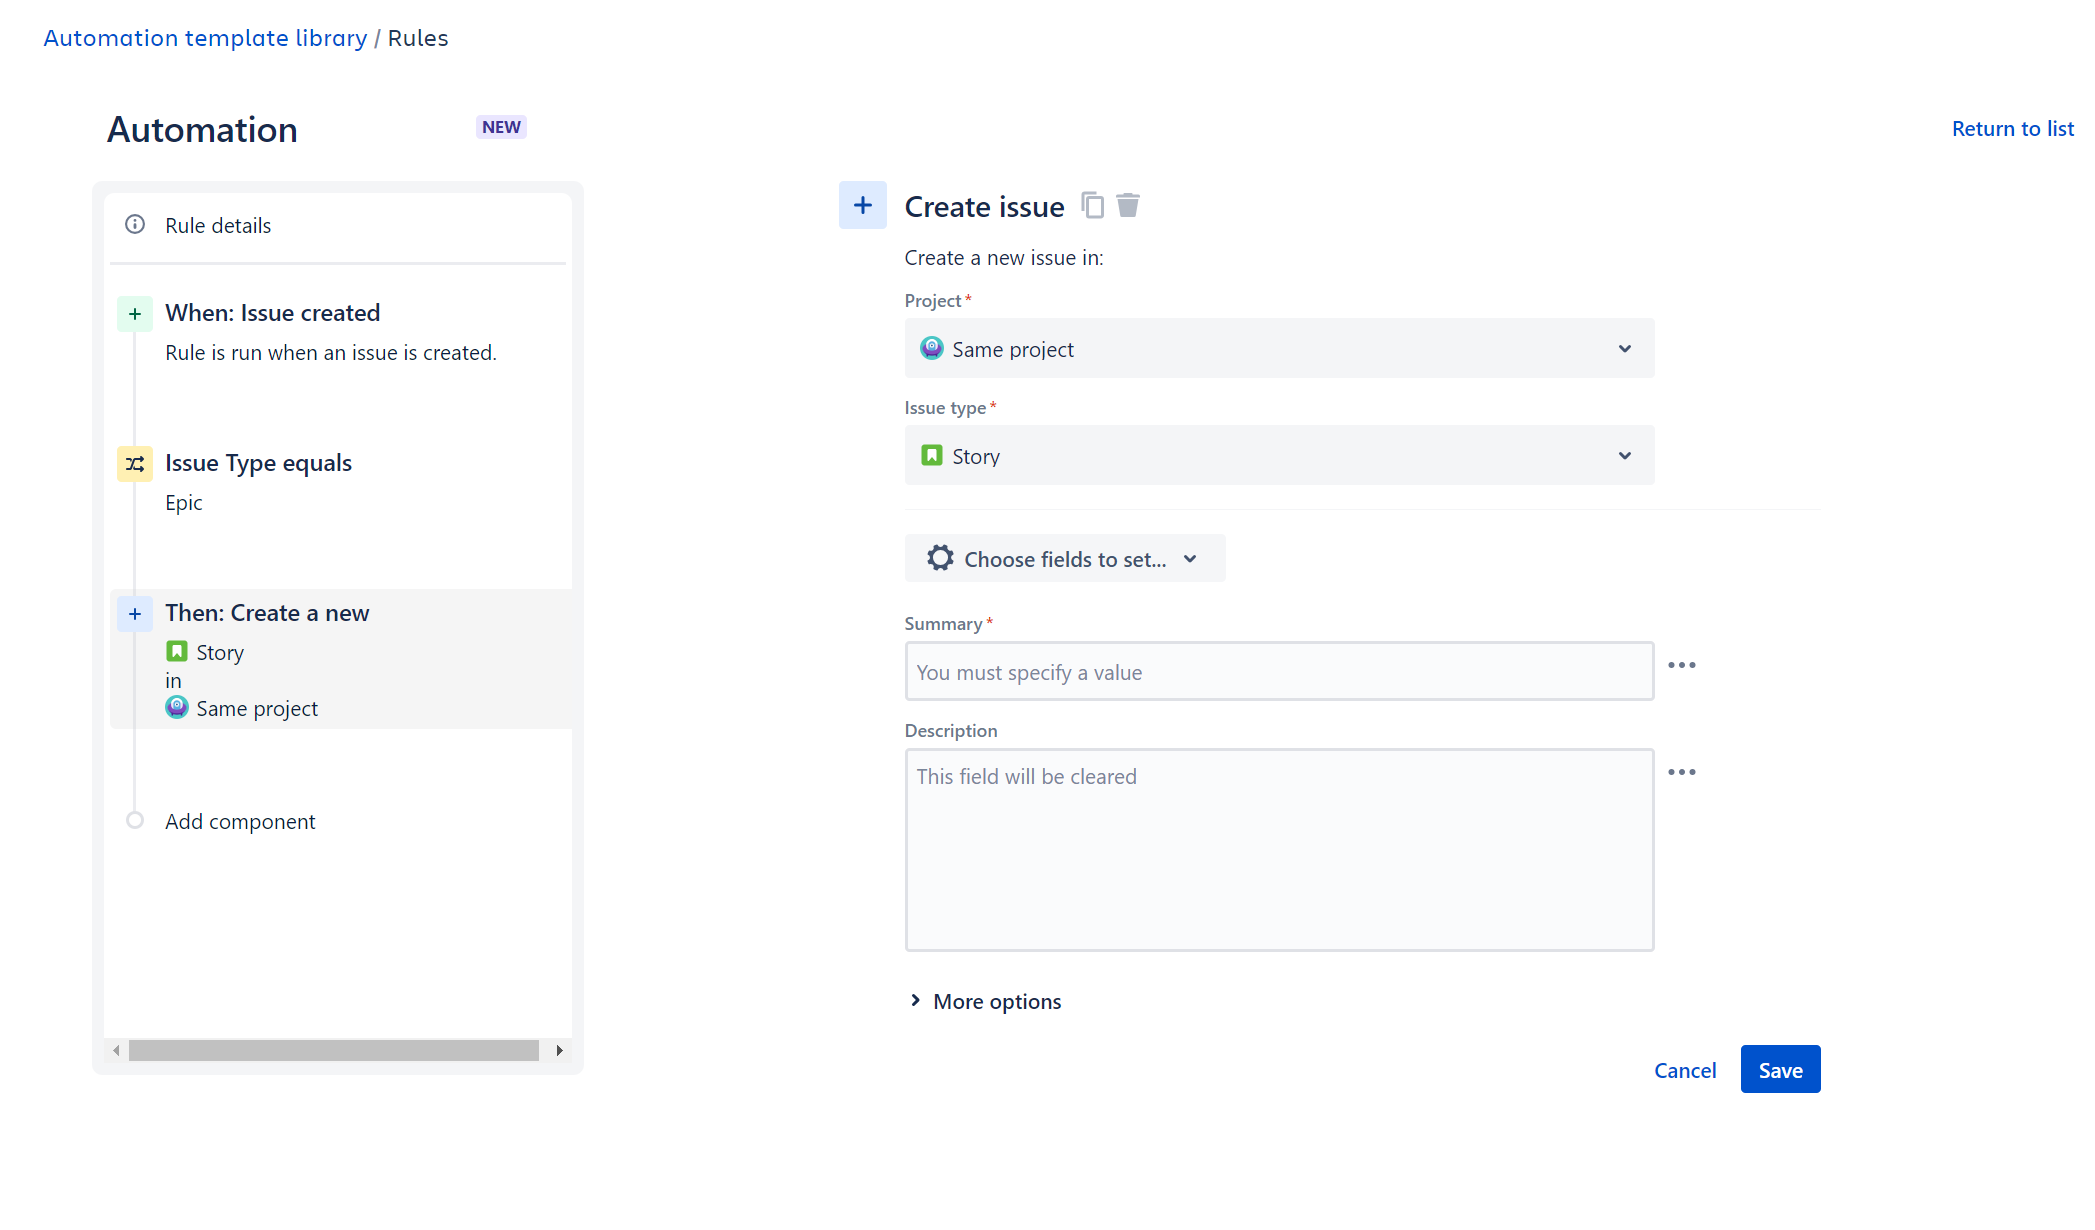Click the copy icon beside Create issue heading
The image size is (2095, 1230).
coord(1092,205)
